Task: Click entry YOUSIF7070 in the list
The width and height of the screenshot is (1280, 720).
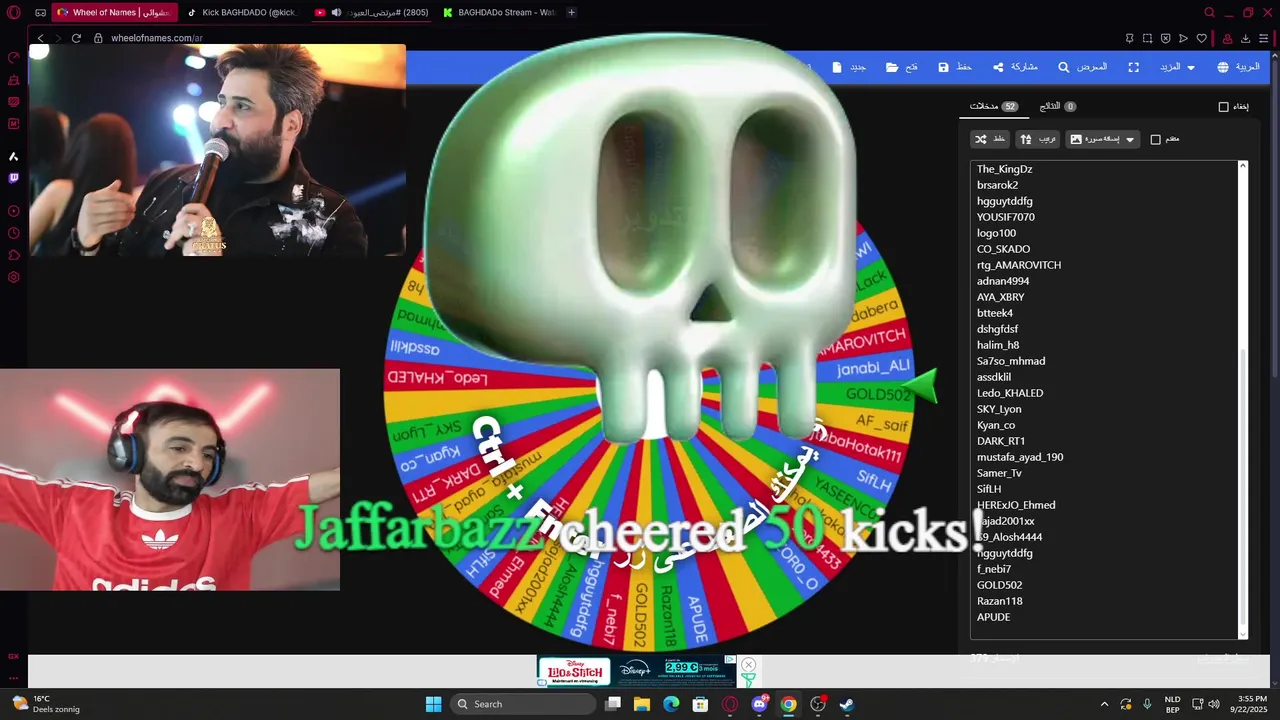Action: tap(1006, 217)
